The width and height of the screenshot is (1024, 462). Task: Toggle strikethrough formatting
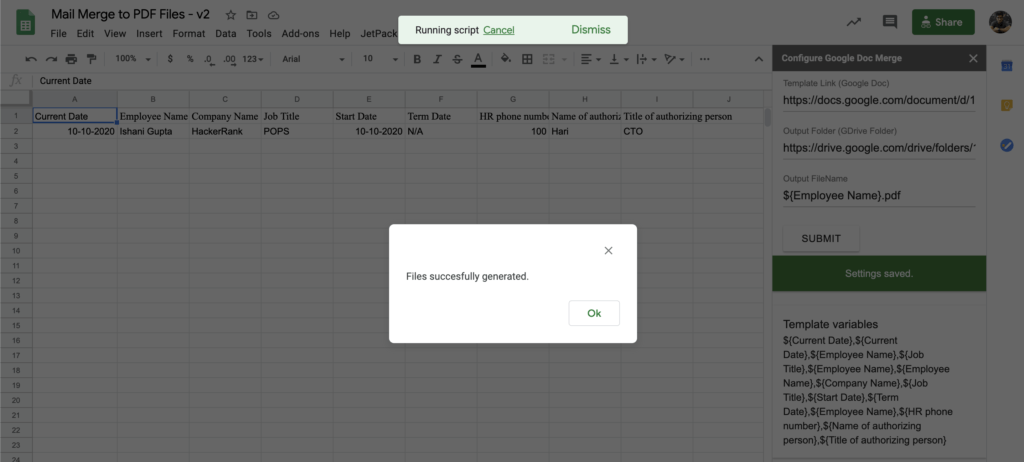tap(457, 59)
